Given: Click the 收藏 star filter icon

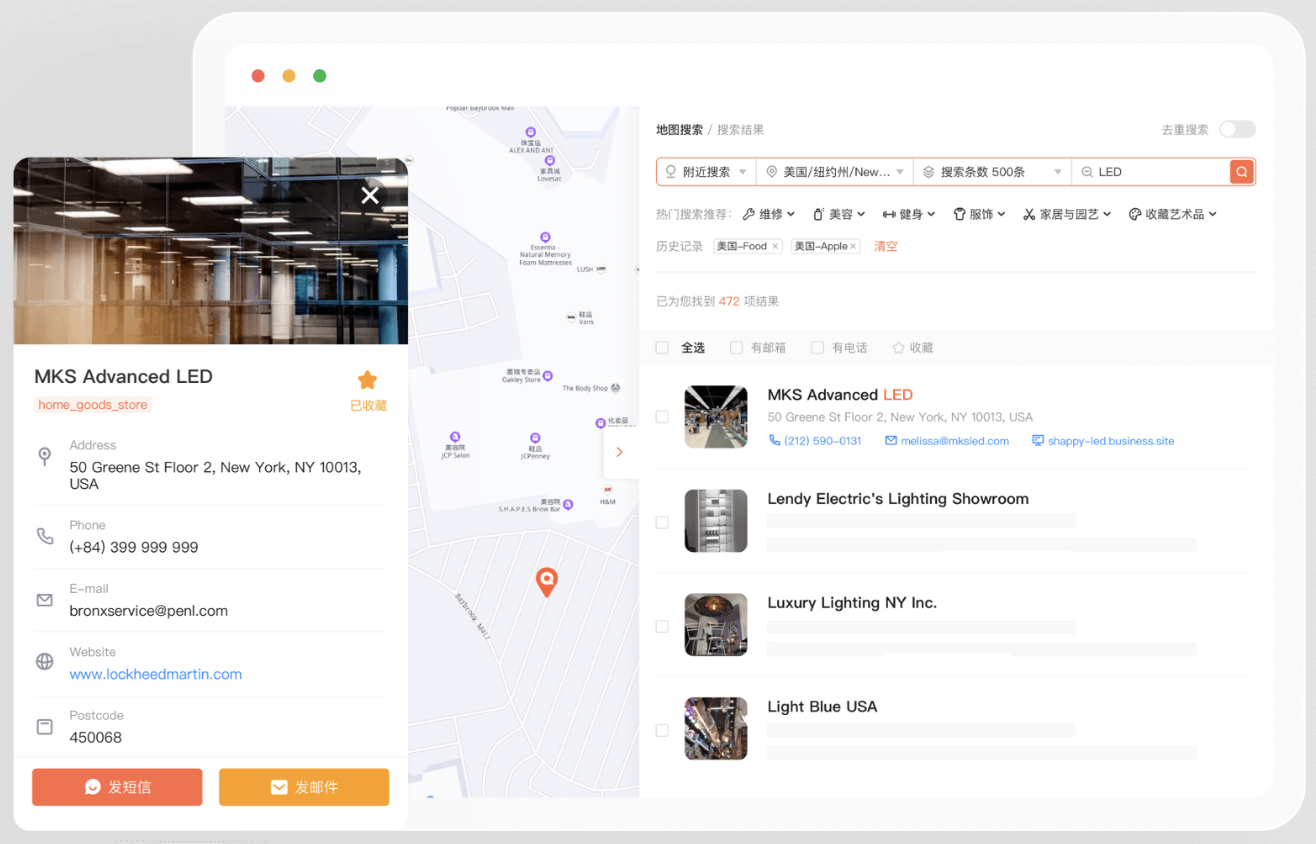Looking at the screenshot, I should click(x=898, y=348).
